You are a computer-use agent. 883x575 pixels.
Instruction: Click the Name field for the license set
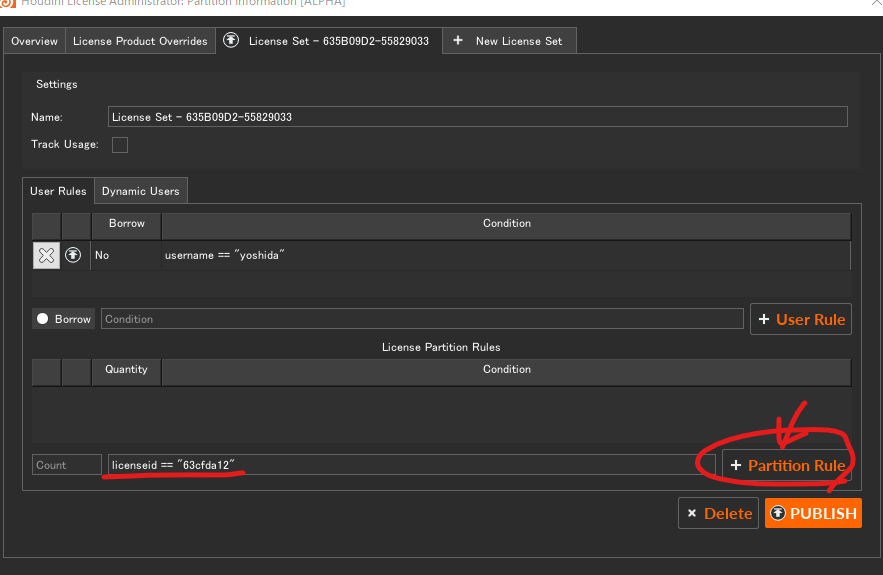click(x=478, y=117)
